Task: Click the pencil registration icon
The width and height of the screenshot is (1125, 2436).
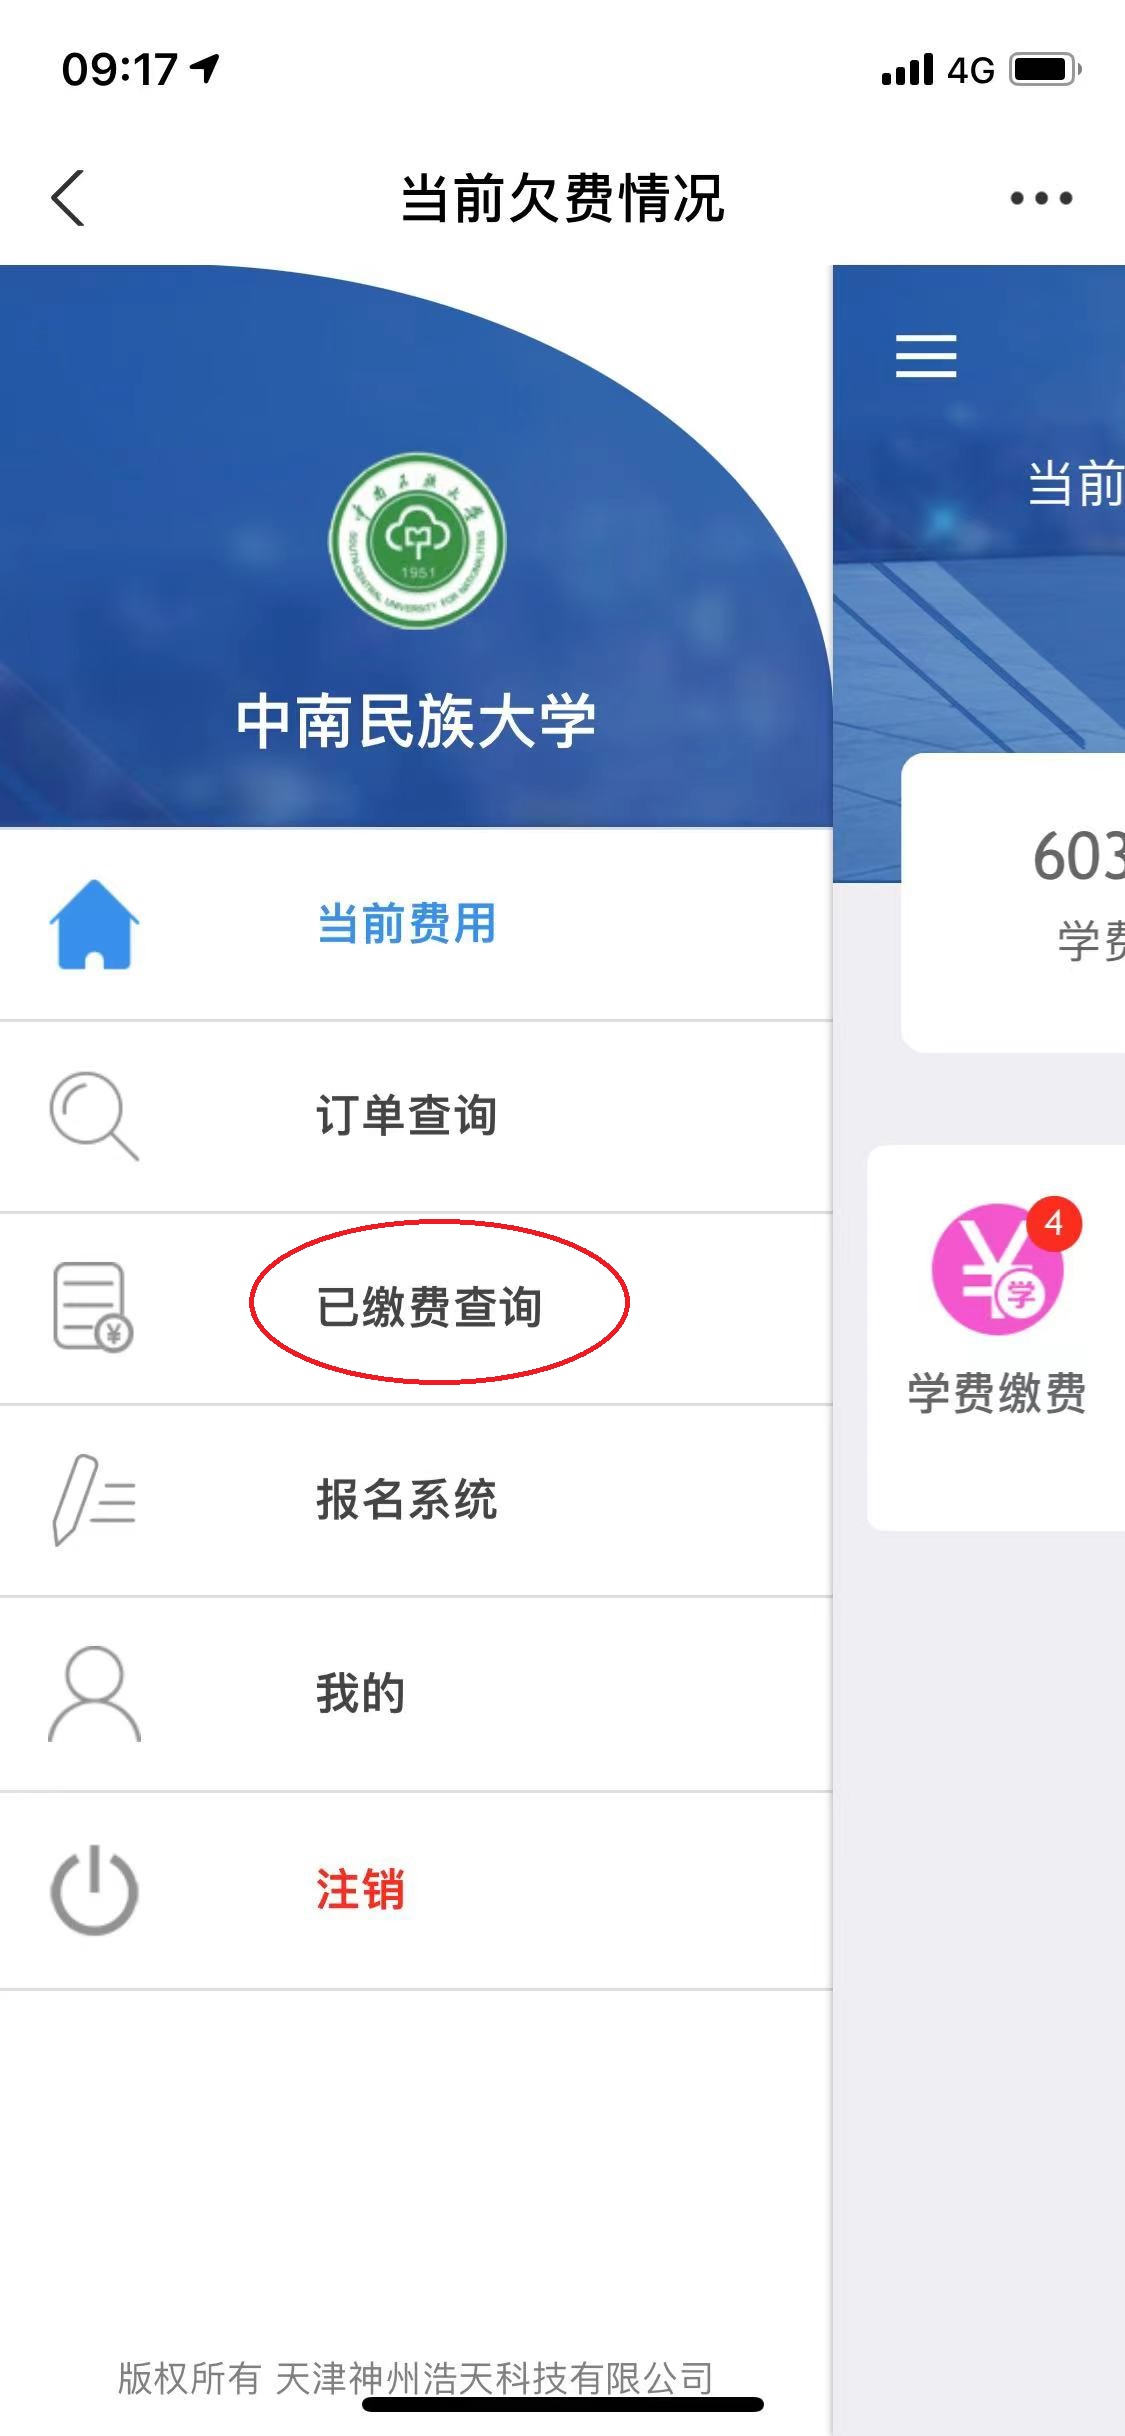Action: click(x=94, y=1500)
